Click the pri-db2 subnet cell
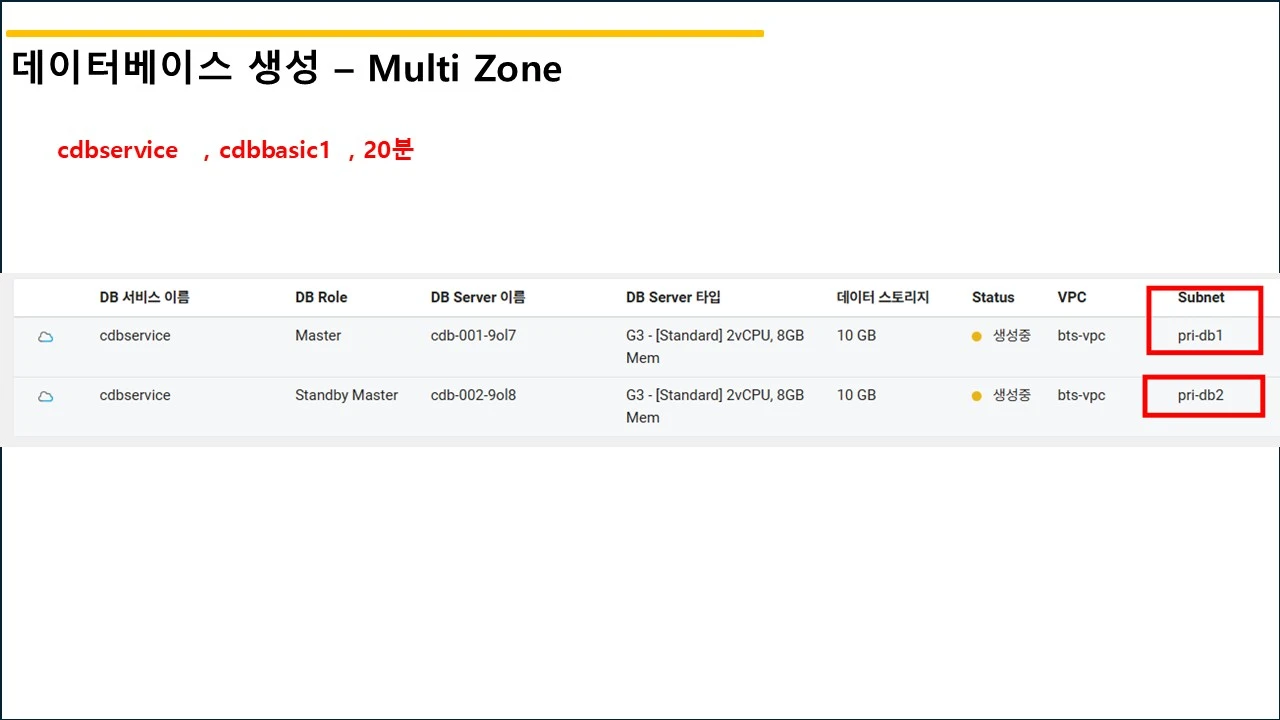This screenshot has width=1280, height=720. tap(1201, 396)
